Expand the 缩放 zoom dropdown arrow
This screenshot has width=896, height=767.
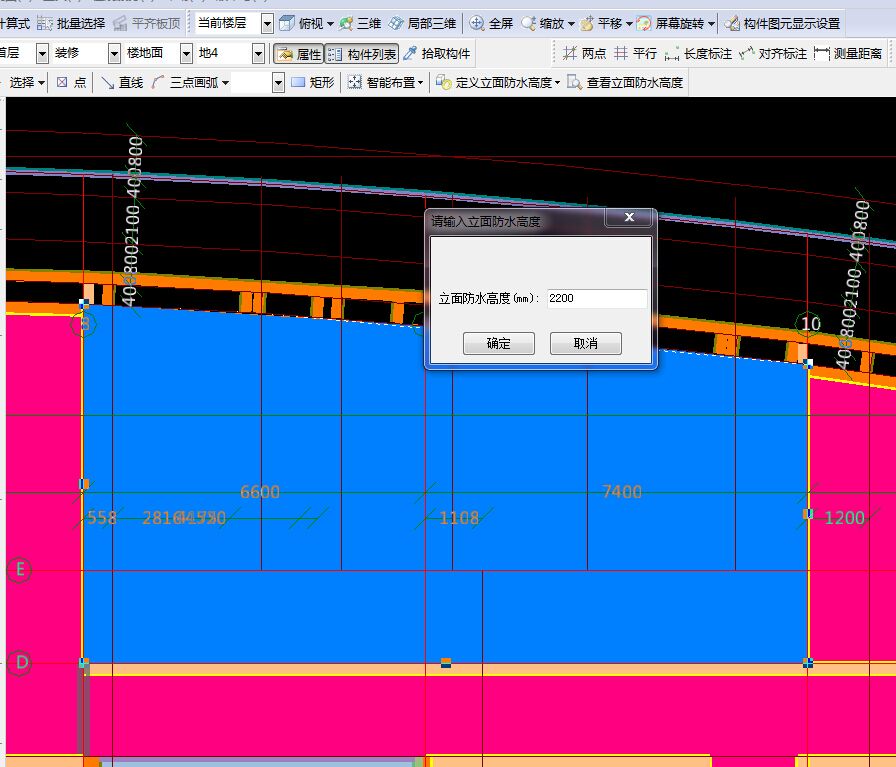[x=571, y=24]
